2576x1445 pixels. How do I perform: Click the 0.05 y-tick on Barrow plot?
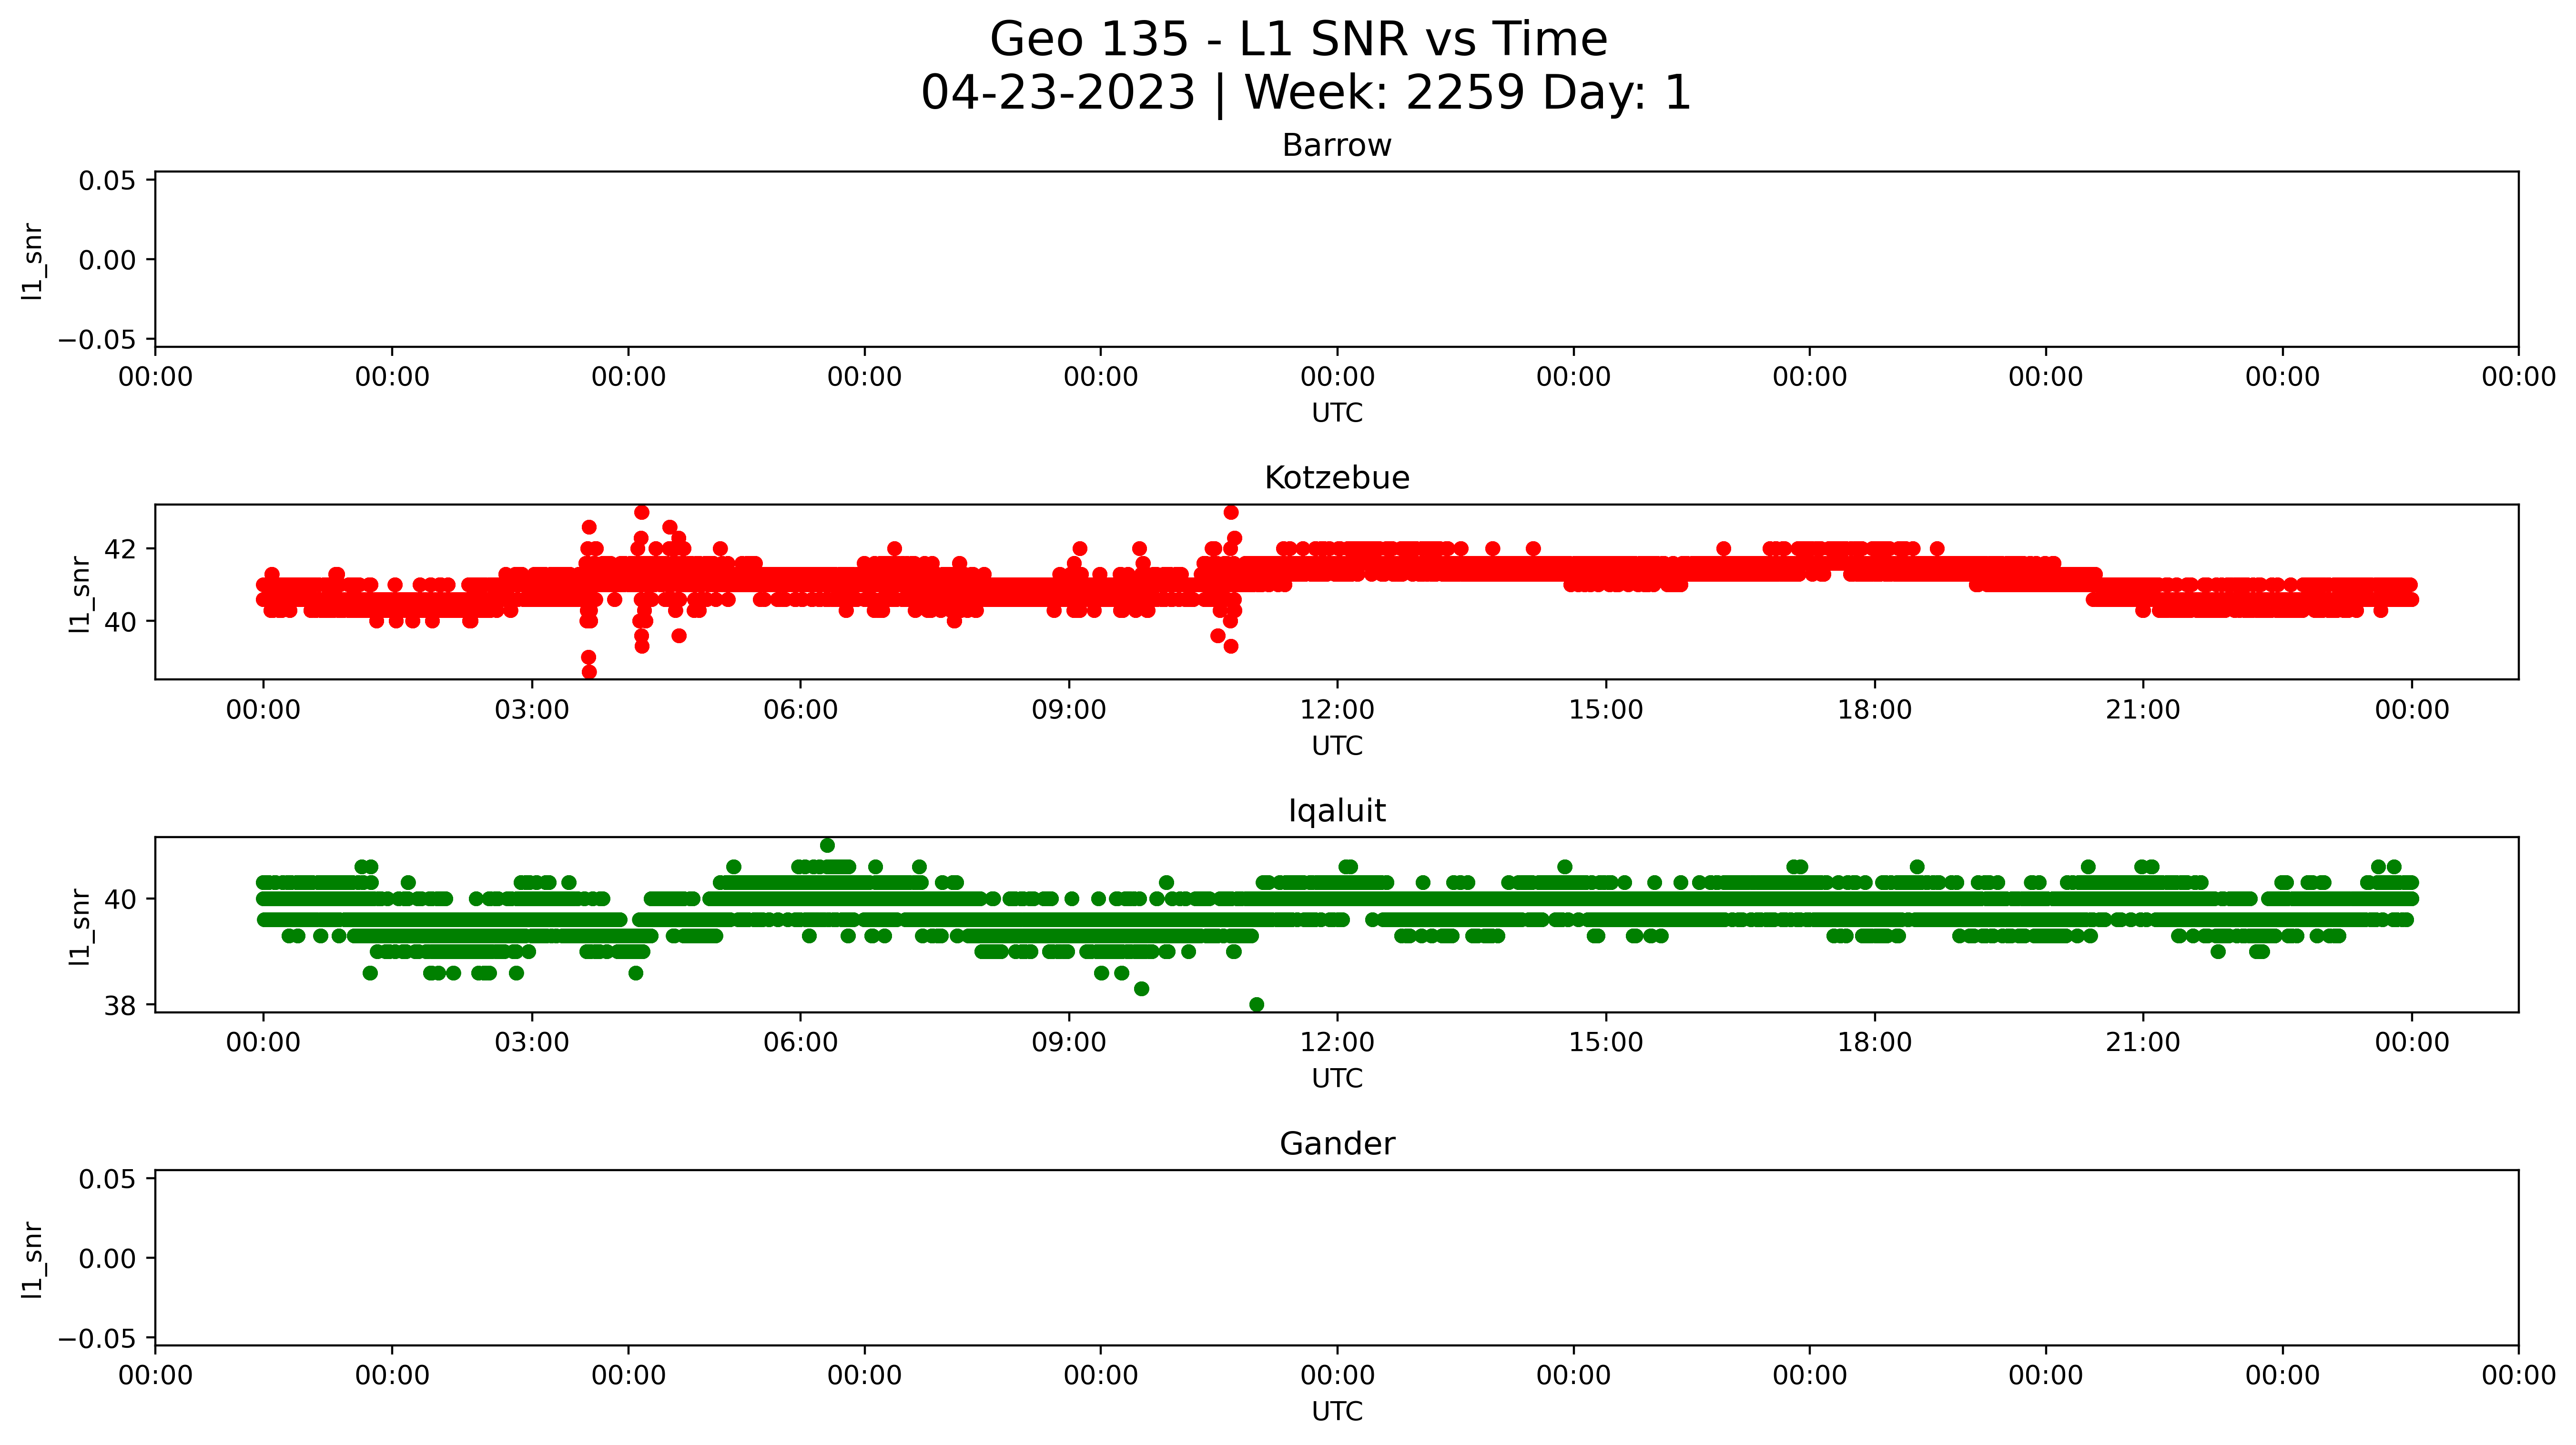click(107, 181)
